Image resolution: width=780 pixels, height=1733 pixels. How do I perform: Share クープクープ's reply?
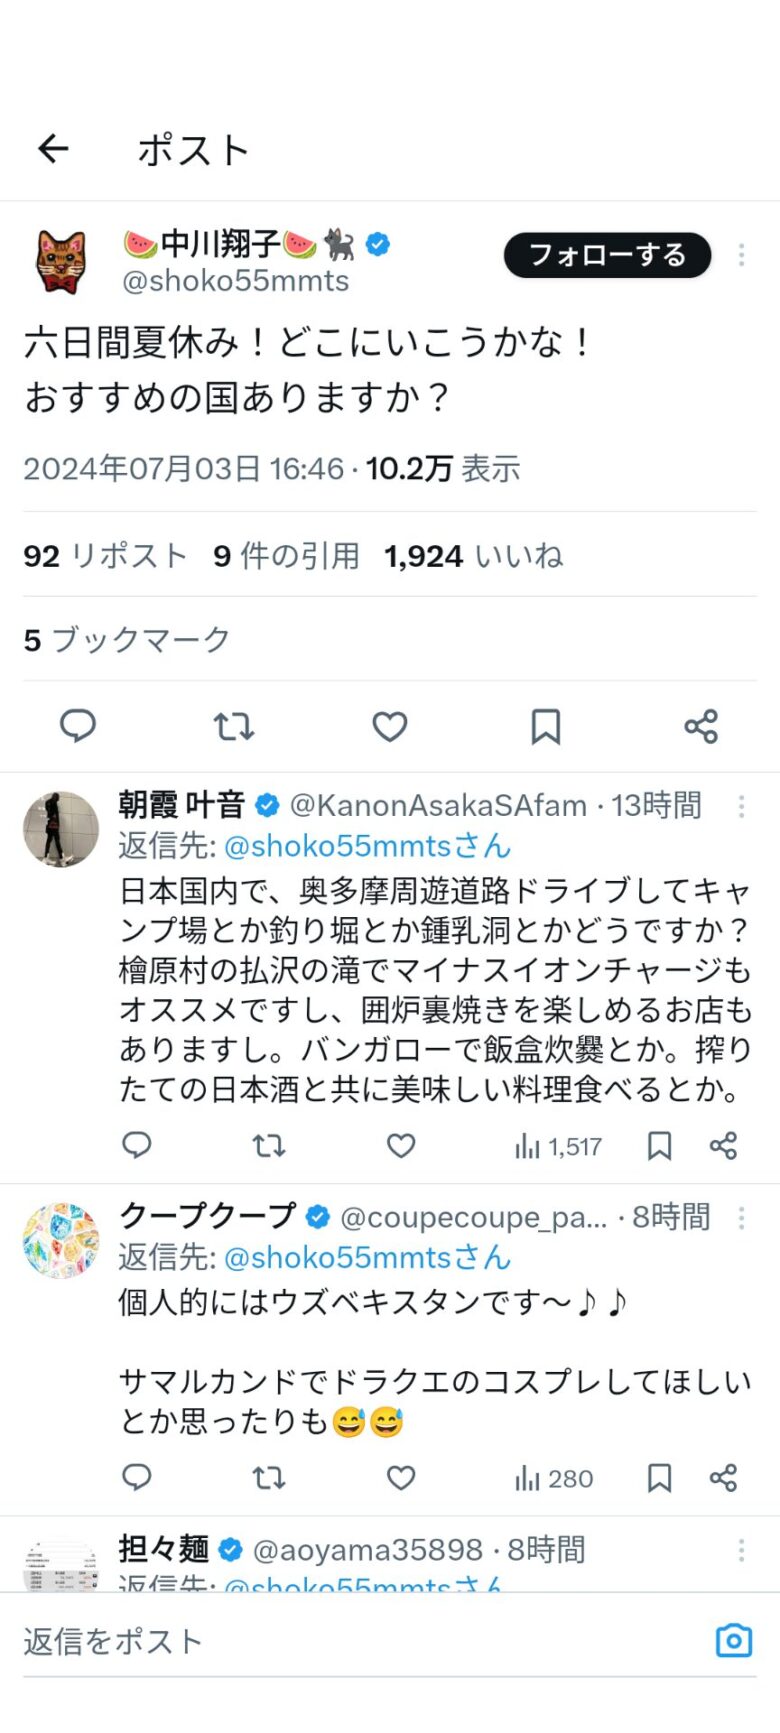pos(723,1478)
